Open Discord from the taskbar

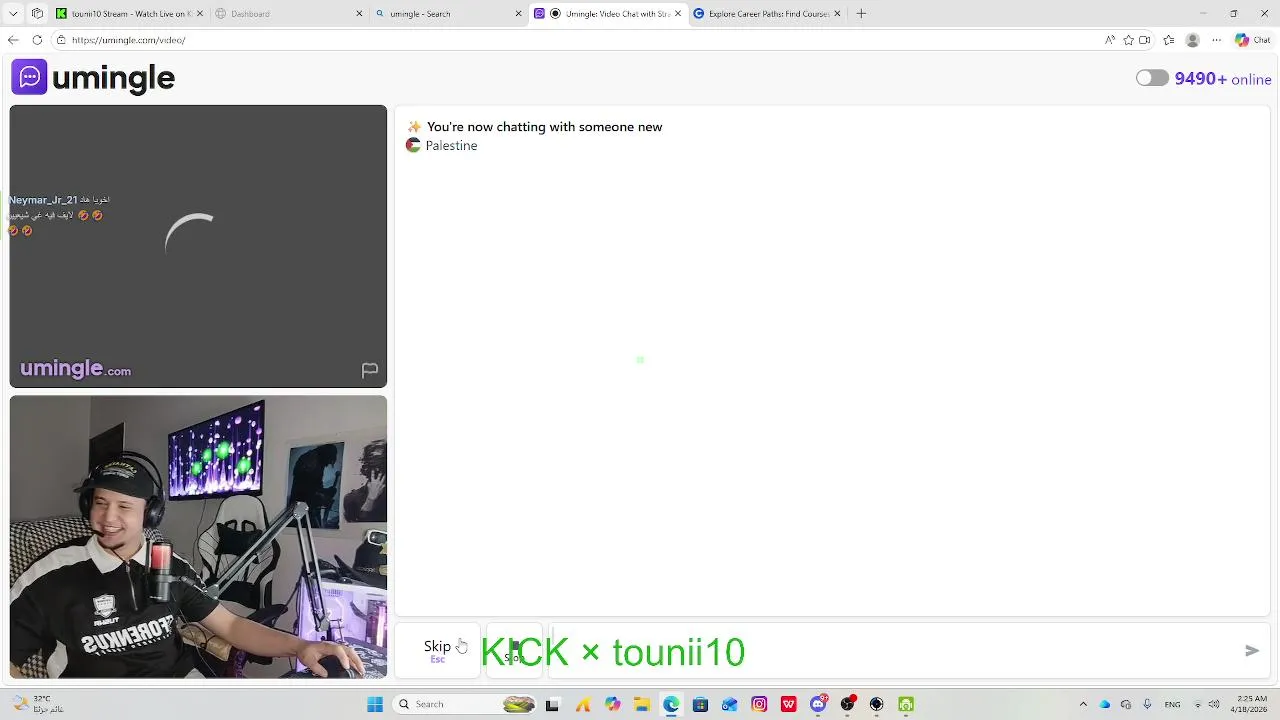(x=819, y=704)
